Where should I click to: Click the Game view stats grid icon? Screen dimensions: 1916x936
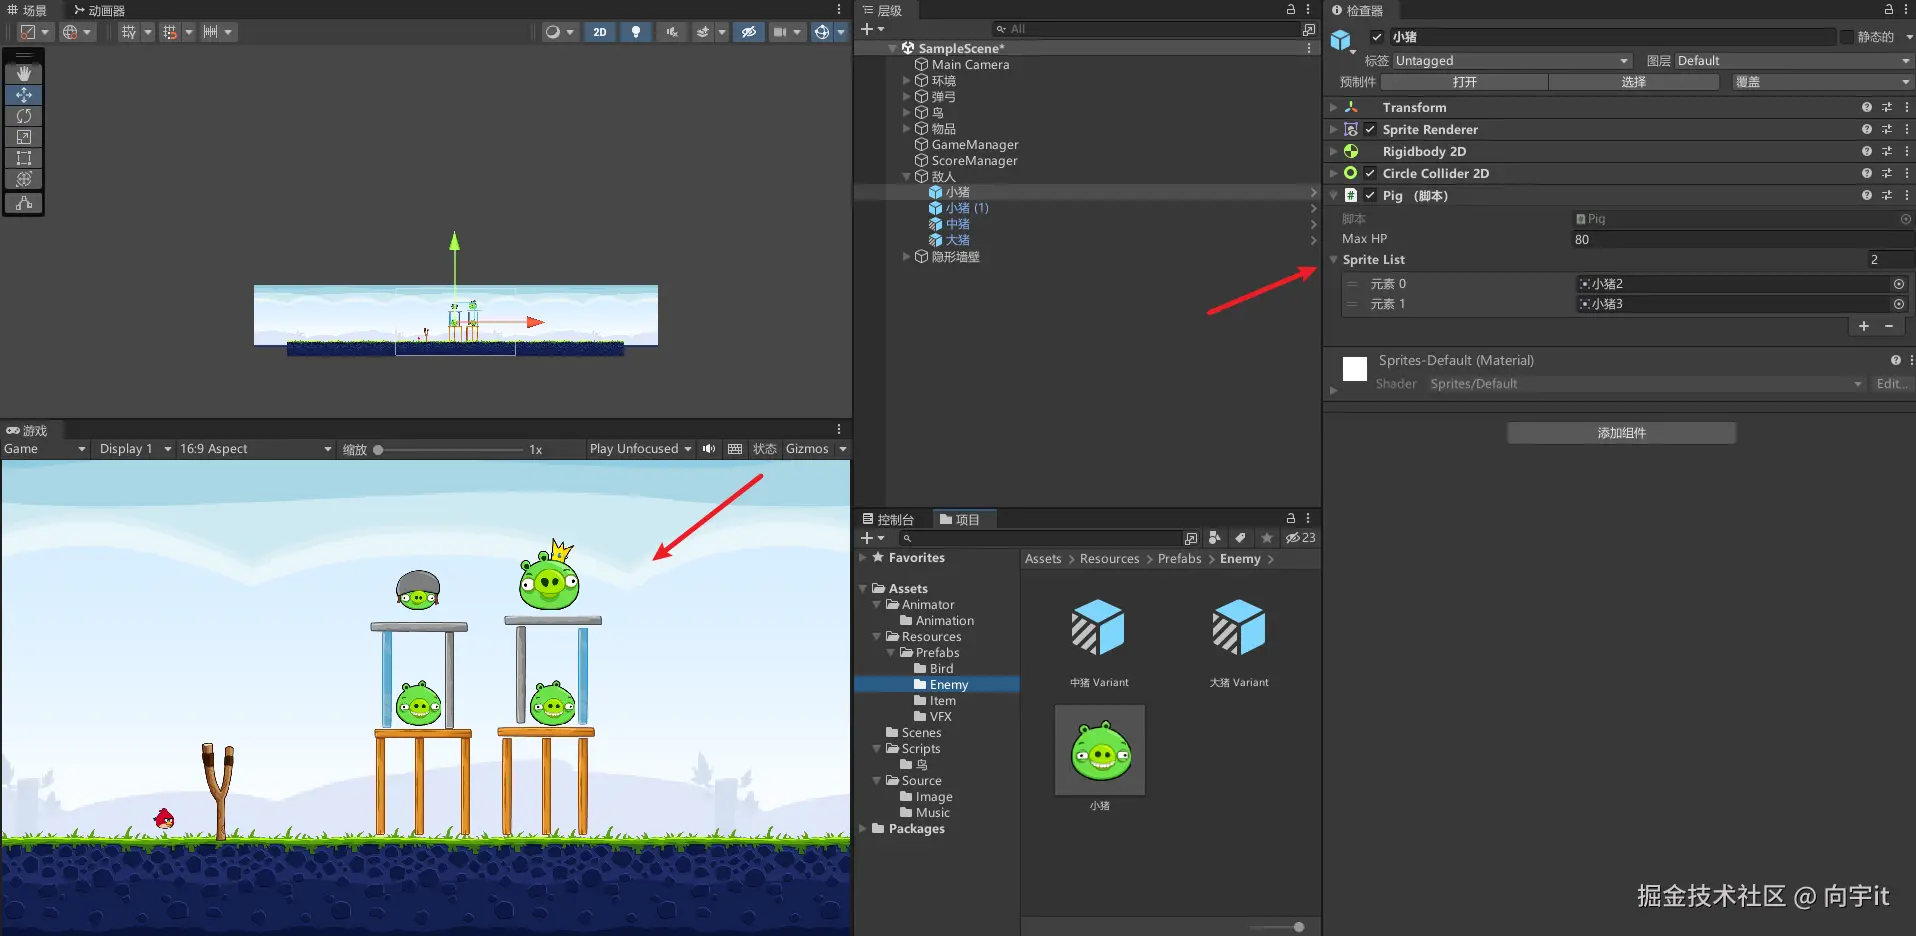[735, 449]
